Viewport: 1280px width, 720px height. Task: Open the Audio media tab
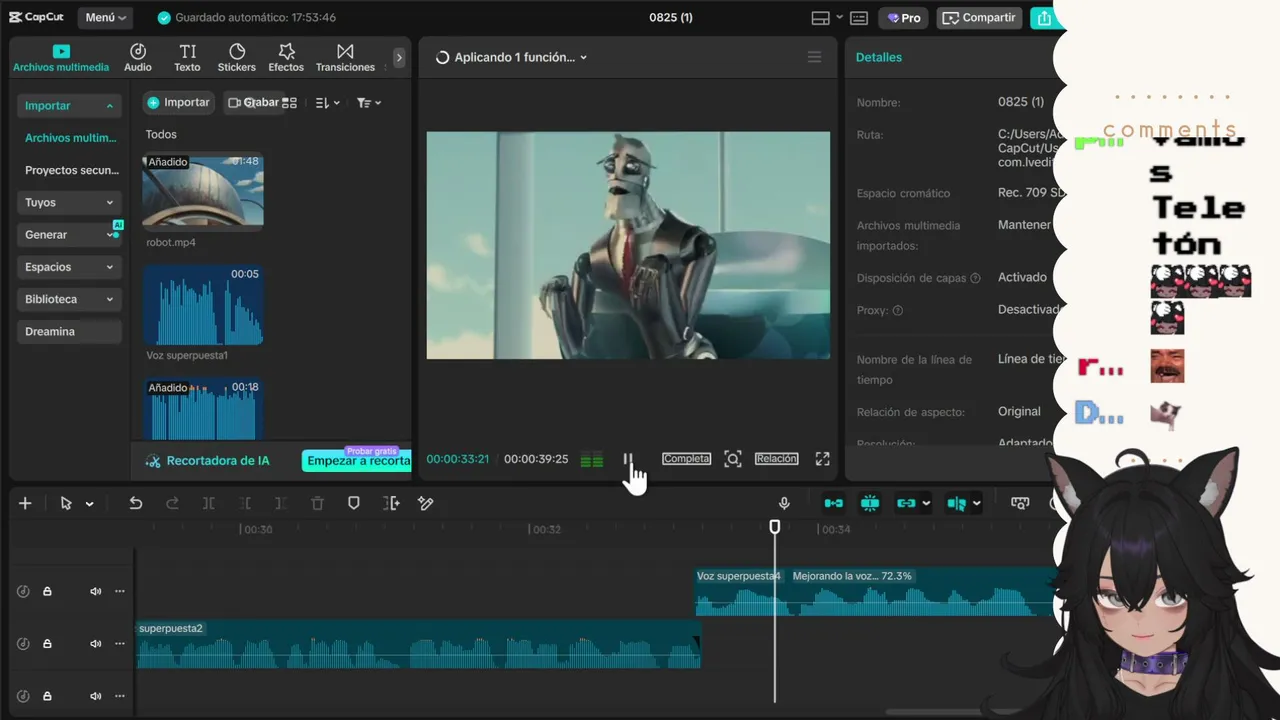coord(138,57)
